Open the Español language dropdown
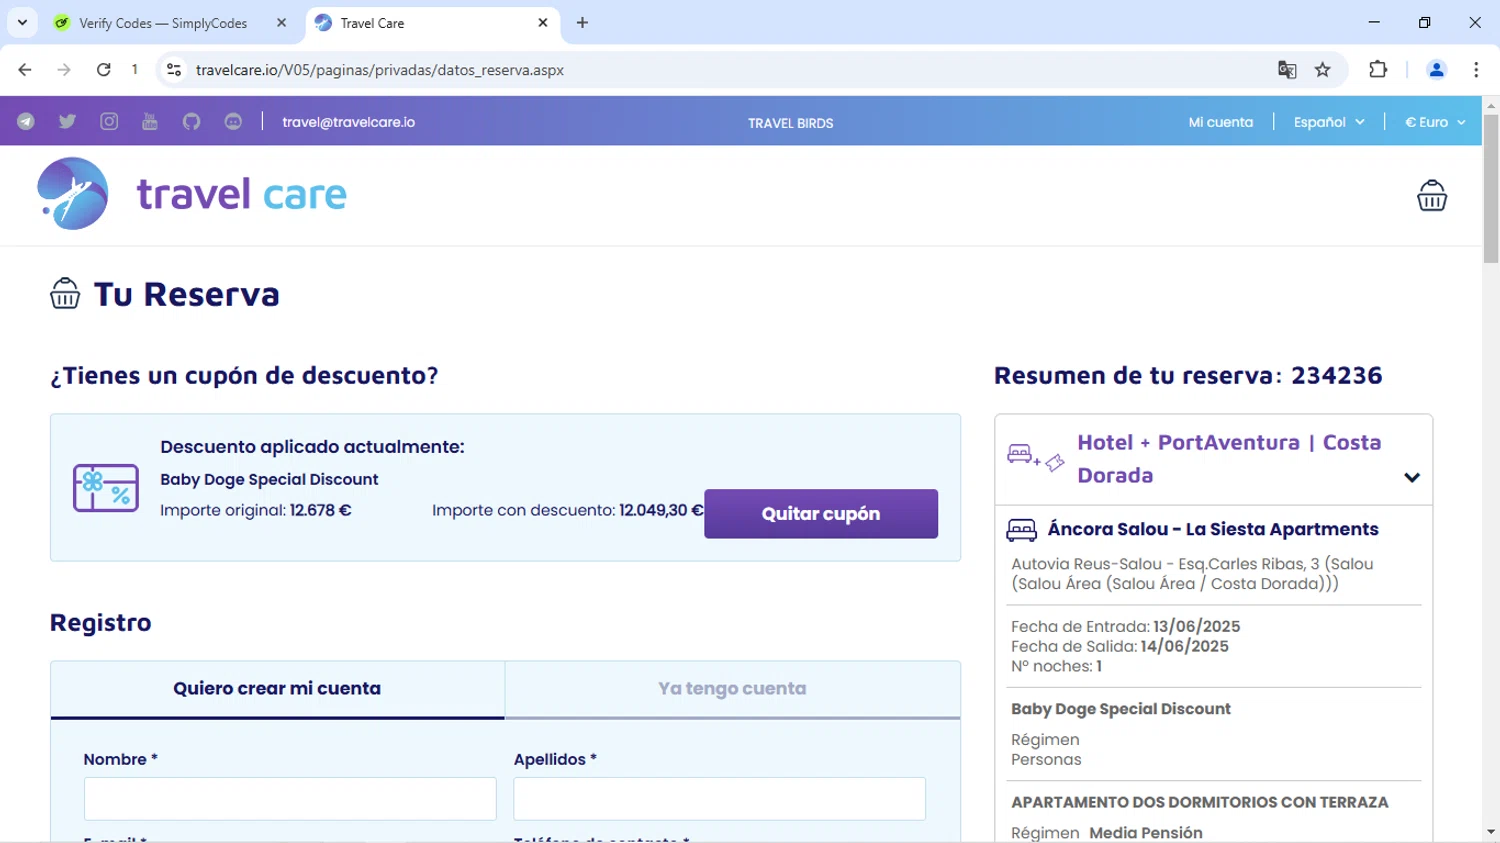This screenshot has width=1500, height=843. tap(1329, 122)
